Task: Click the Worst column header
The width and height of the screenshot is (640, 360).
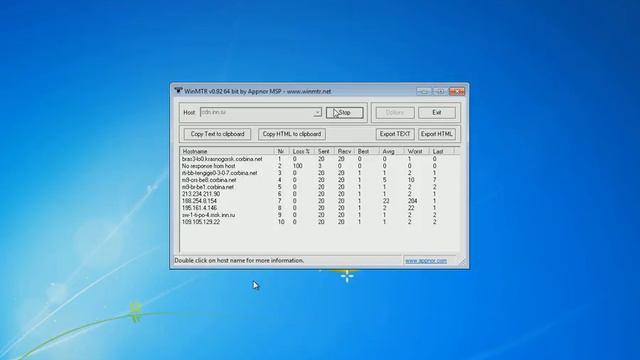Action: coord(416,151)
